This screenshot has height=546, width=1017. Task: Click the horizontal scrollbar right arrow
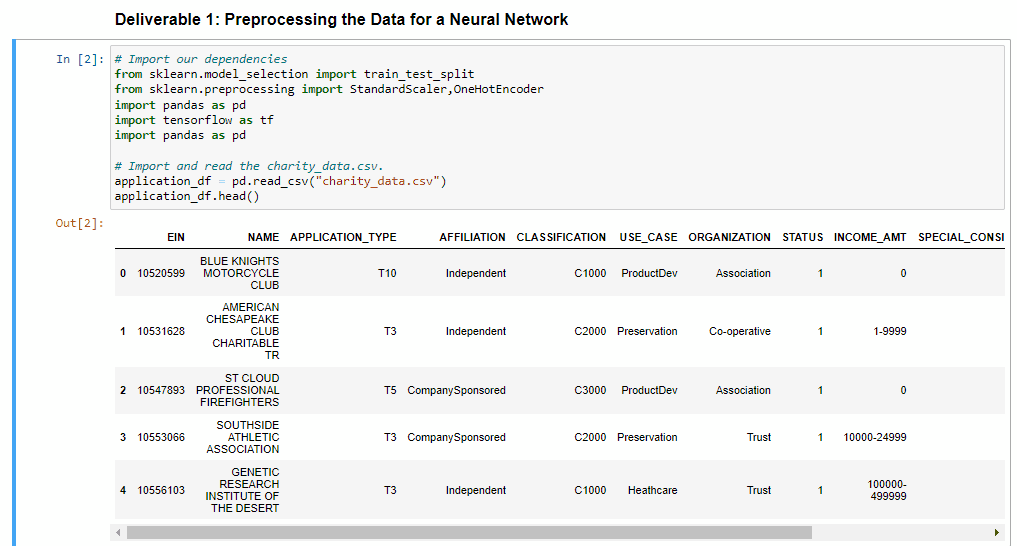point(996,532)
